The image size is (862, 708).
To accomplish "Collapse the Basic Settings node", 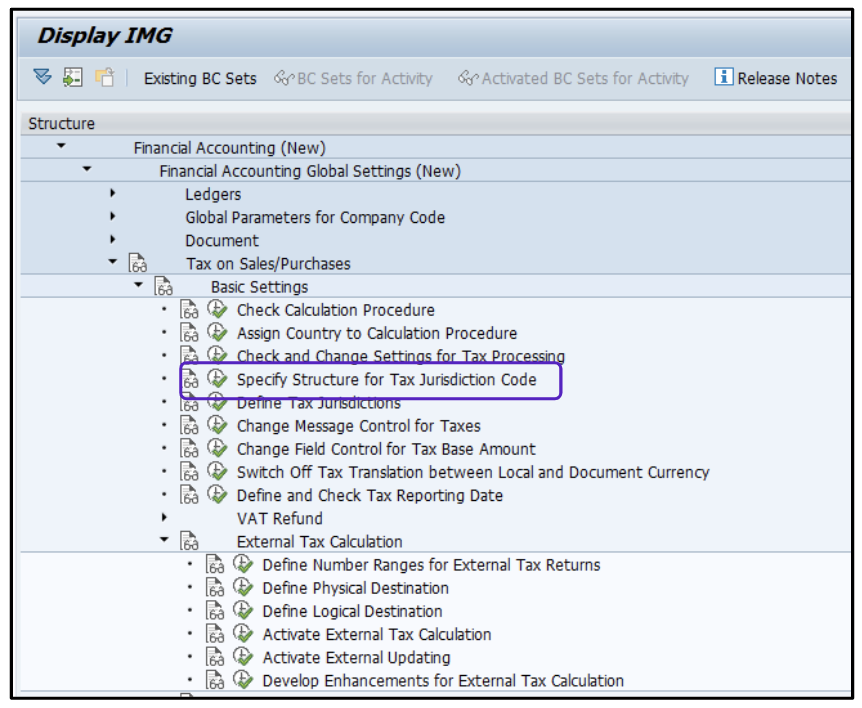I will point(138,287).
